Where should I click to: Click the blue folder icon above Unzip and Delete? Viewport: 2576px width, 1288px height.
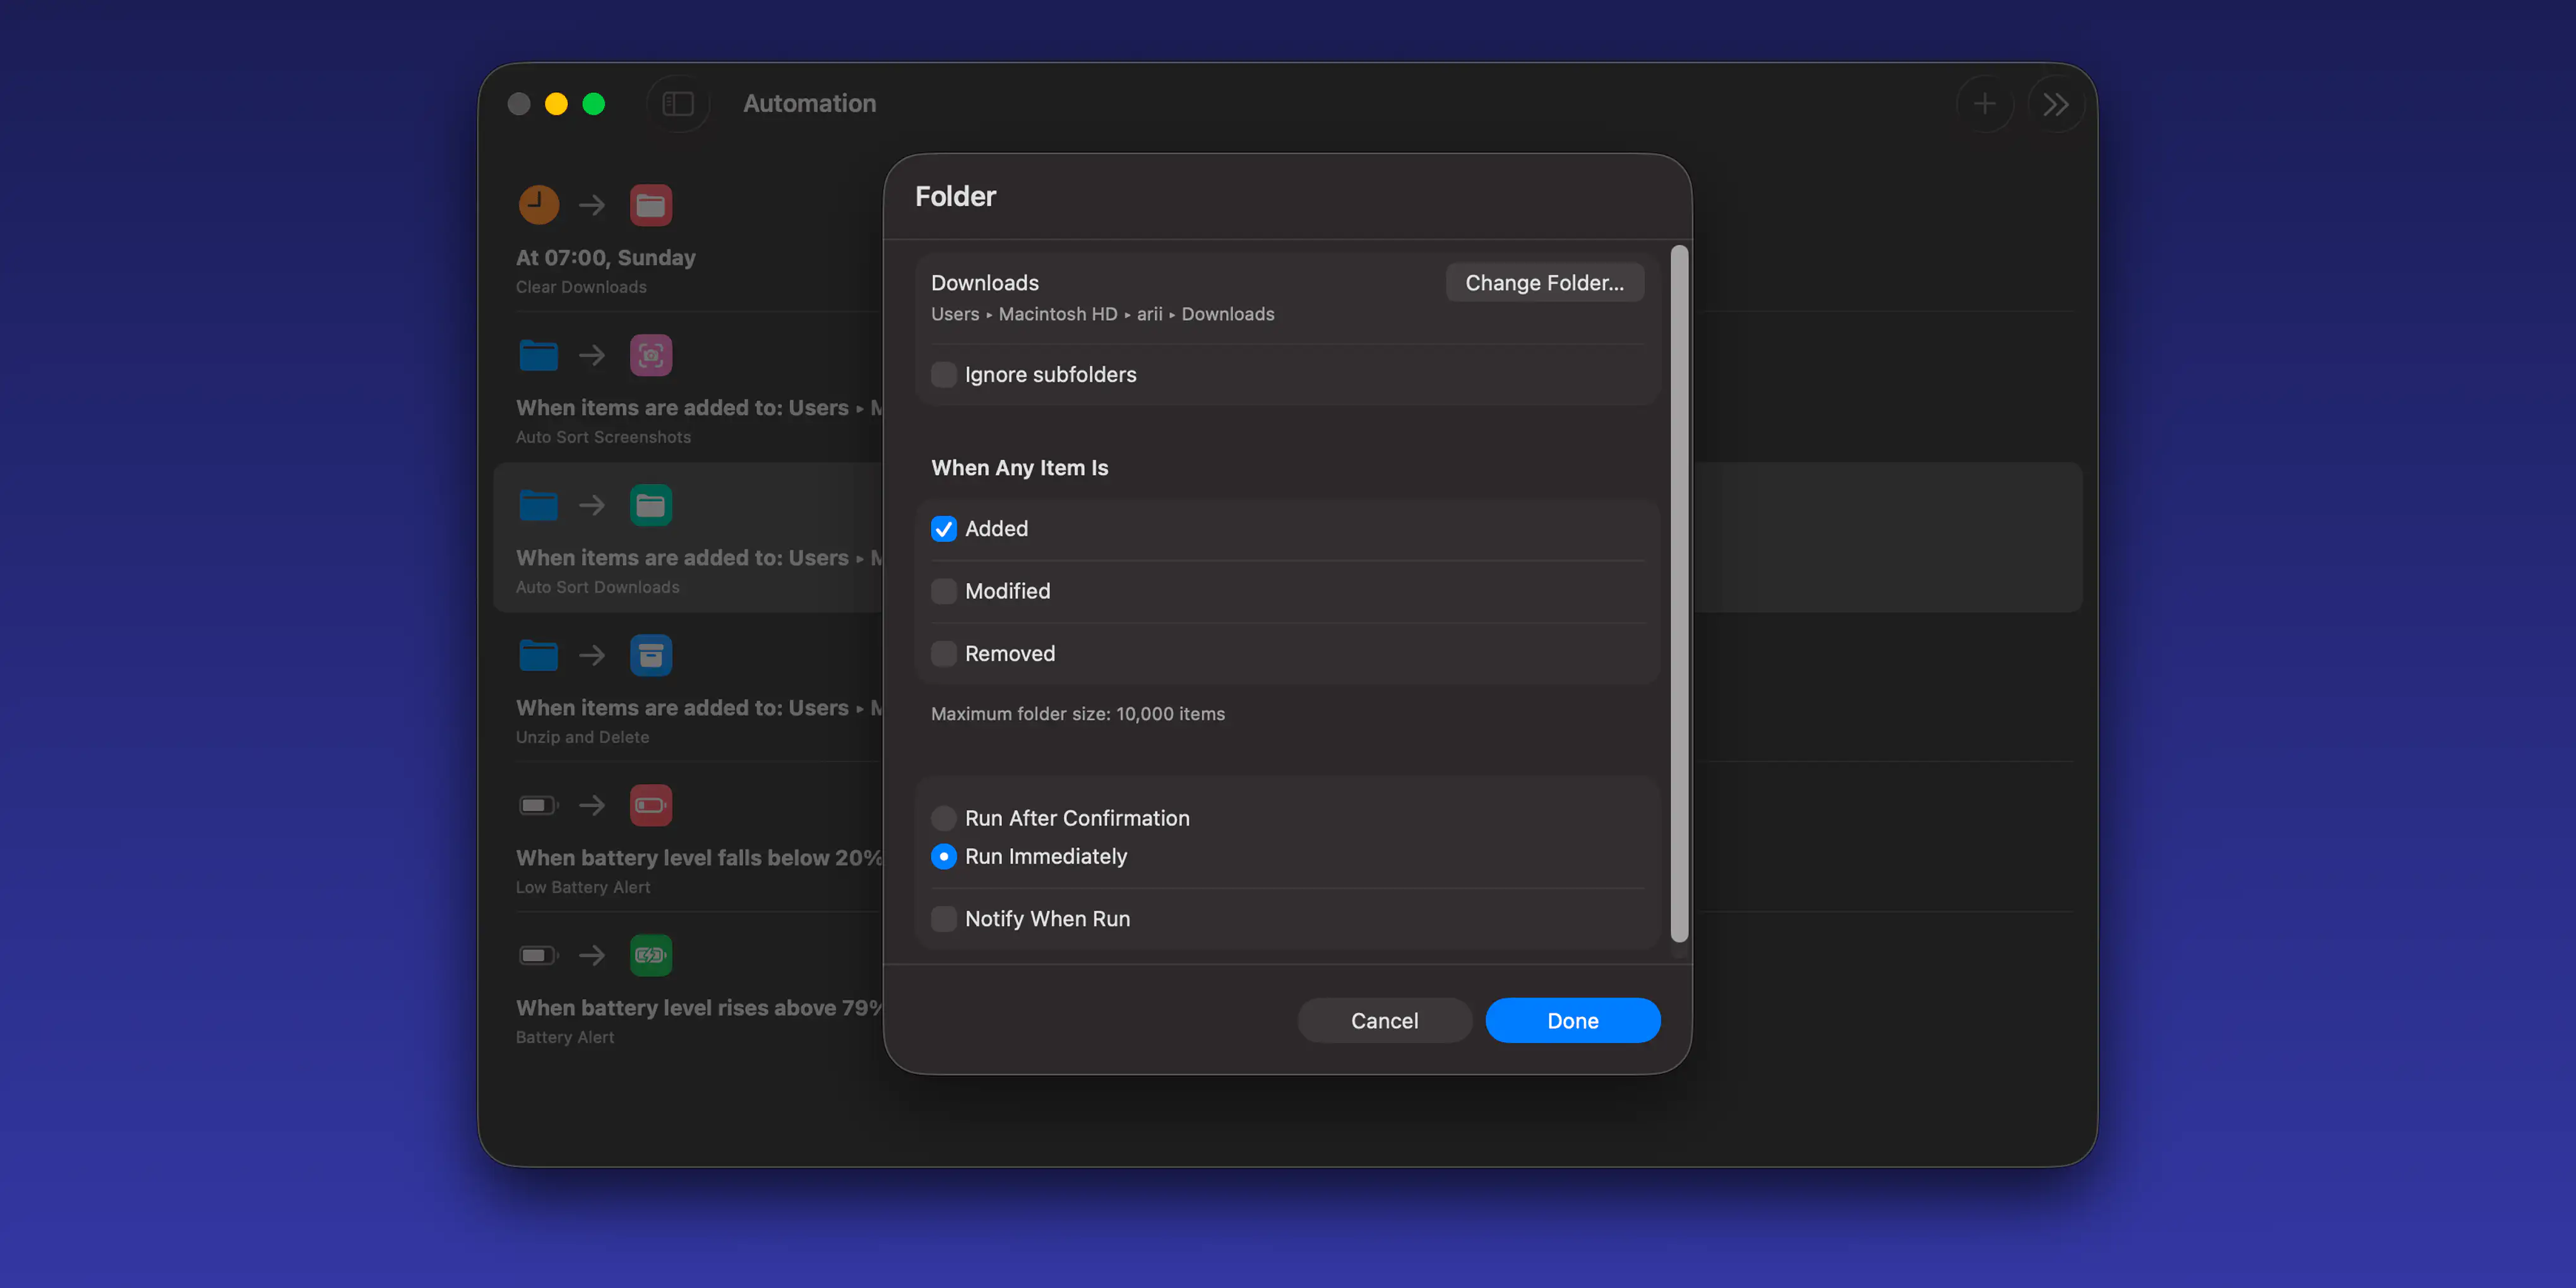coord(538,655)
